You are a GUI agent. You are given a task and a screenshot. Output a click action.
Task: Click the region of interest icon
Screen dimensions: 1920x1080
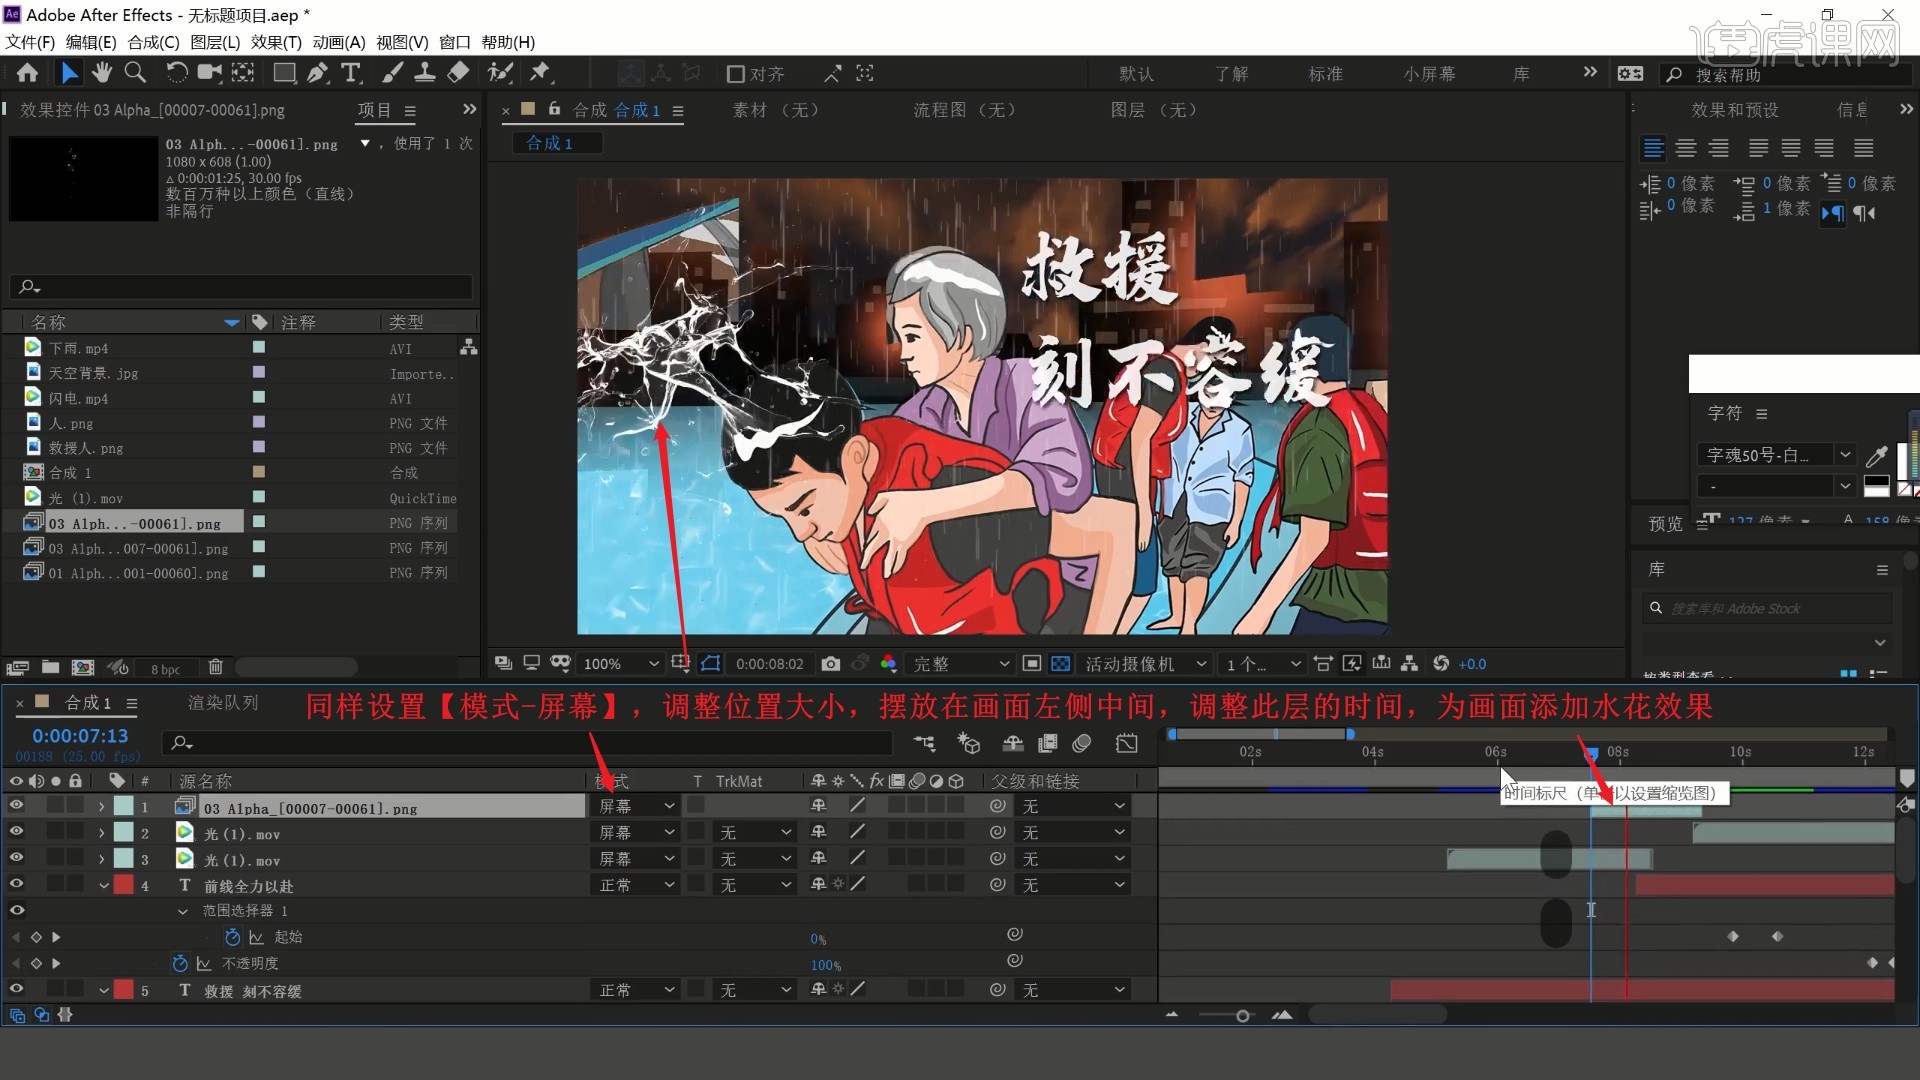[1032, 663]
